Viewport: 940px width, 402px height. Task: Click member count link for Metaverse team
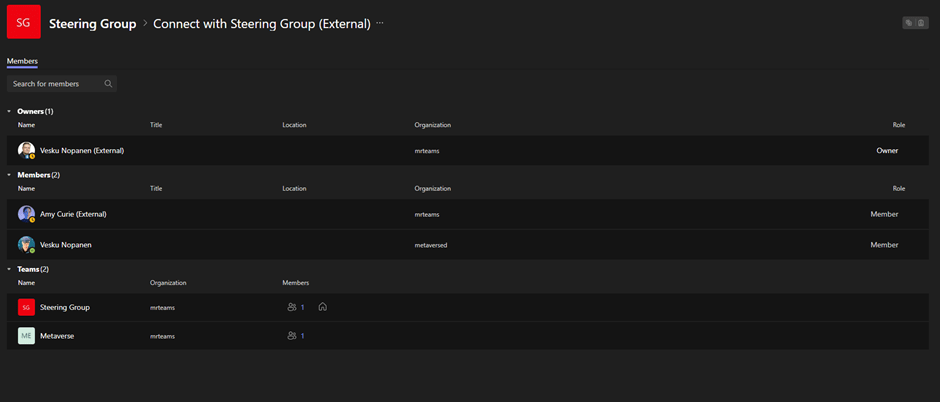[302, 336]
